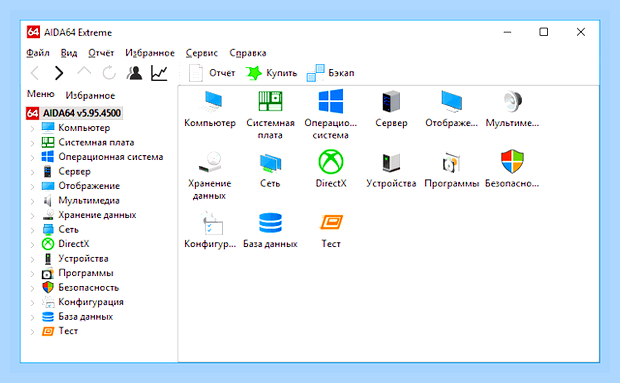
Task: Select Сервер label in the tree
Action: (74, 172)
